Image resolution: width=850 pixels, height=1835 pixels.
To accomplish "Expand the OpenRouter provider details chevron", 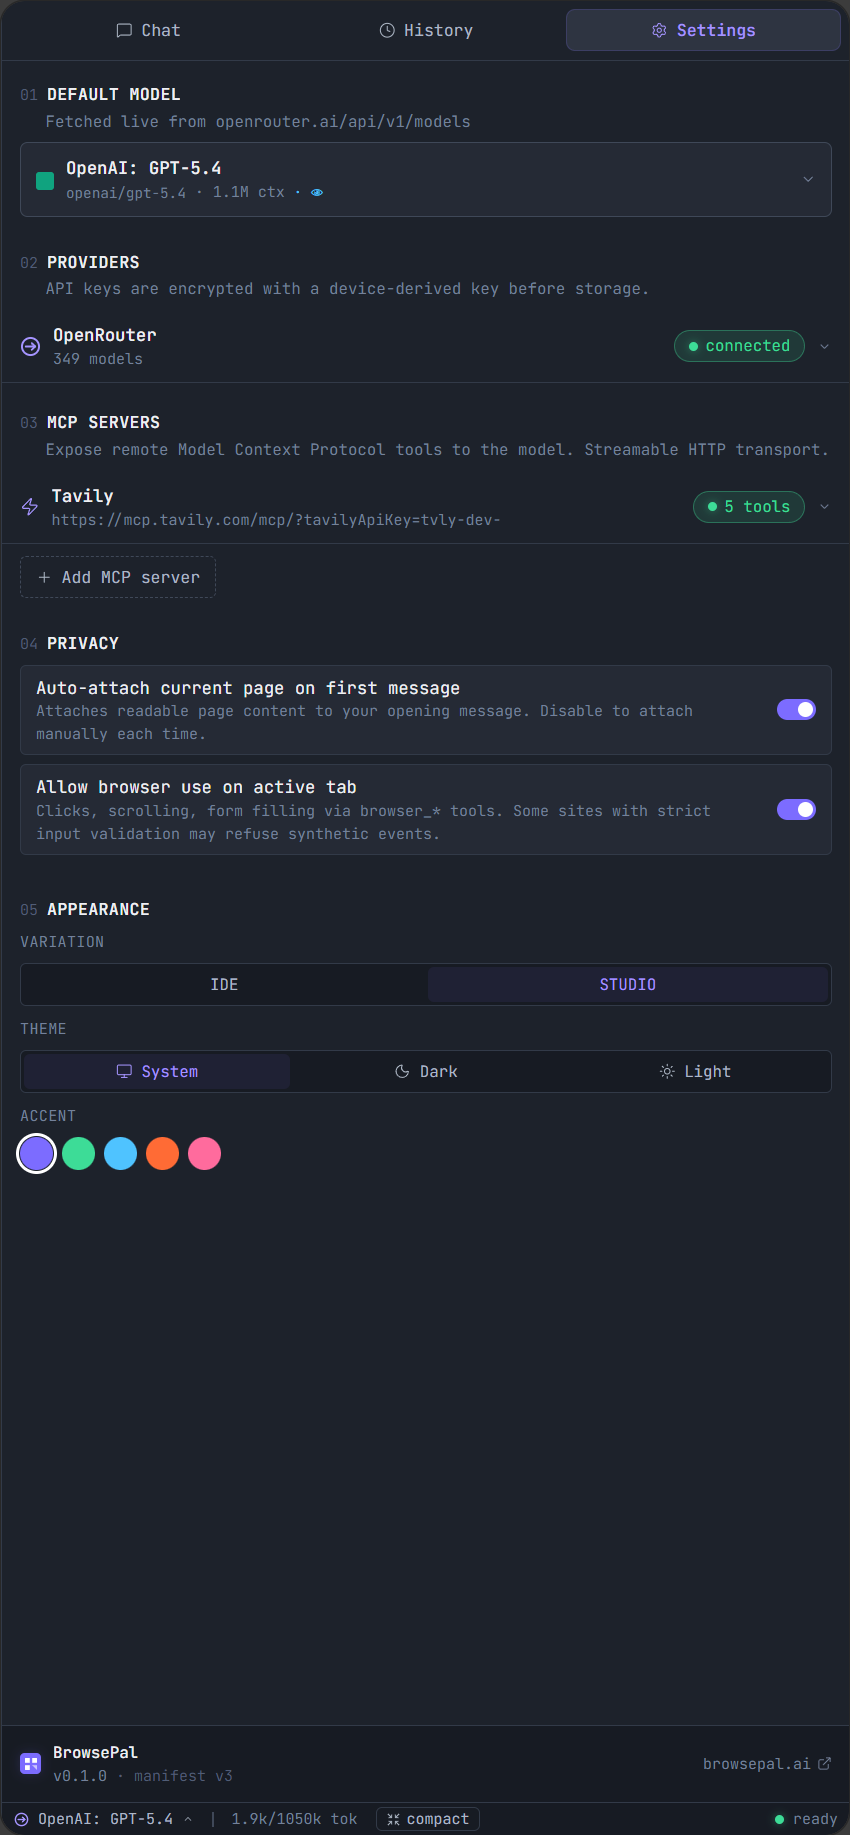I will [x=824, y=346].
